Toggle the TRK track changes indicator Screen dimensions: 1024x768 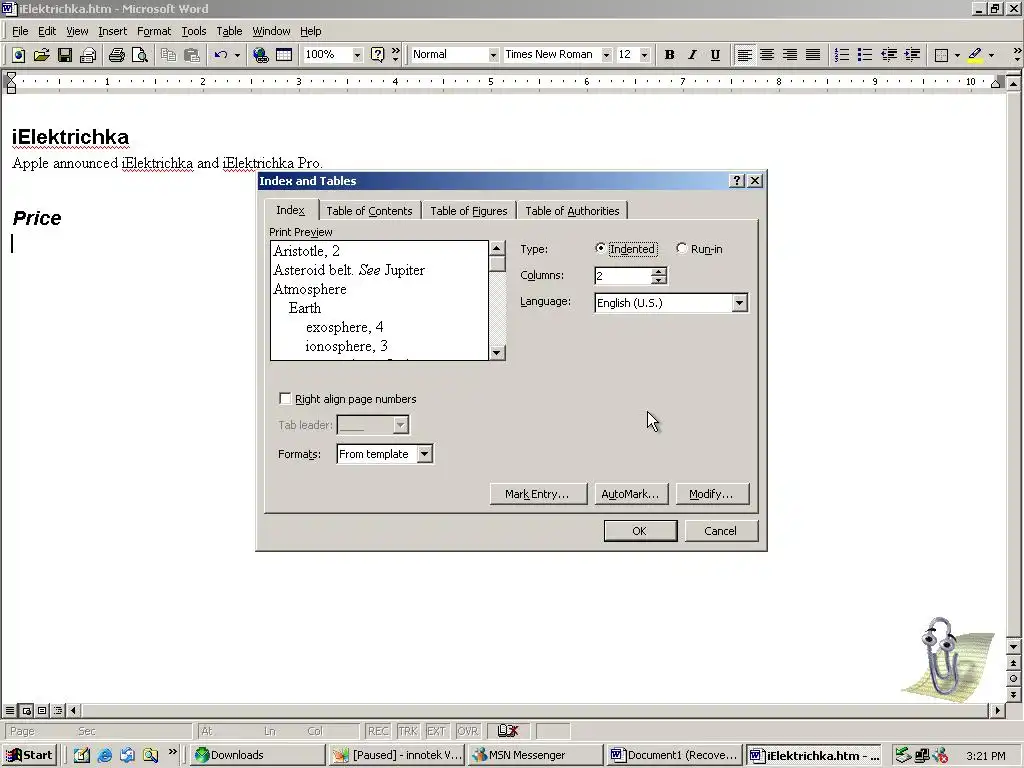click(408, 731)
